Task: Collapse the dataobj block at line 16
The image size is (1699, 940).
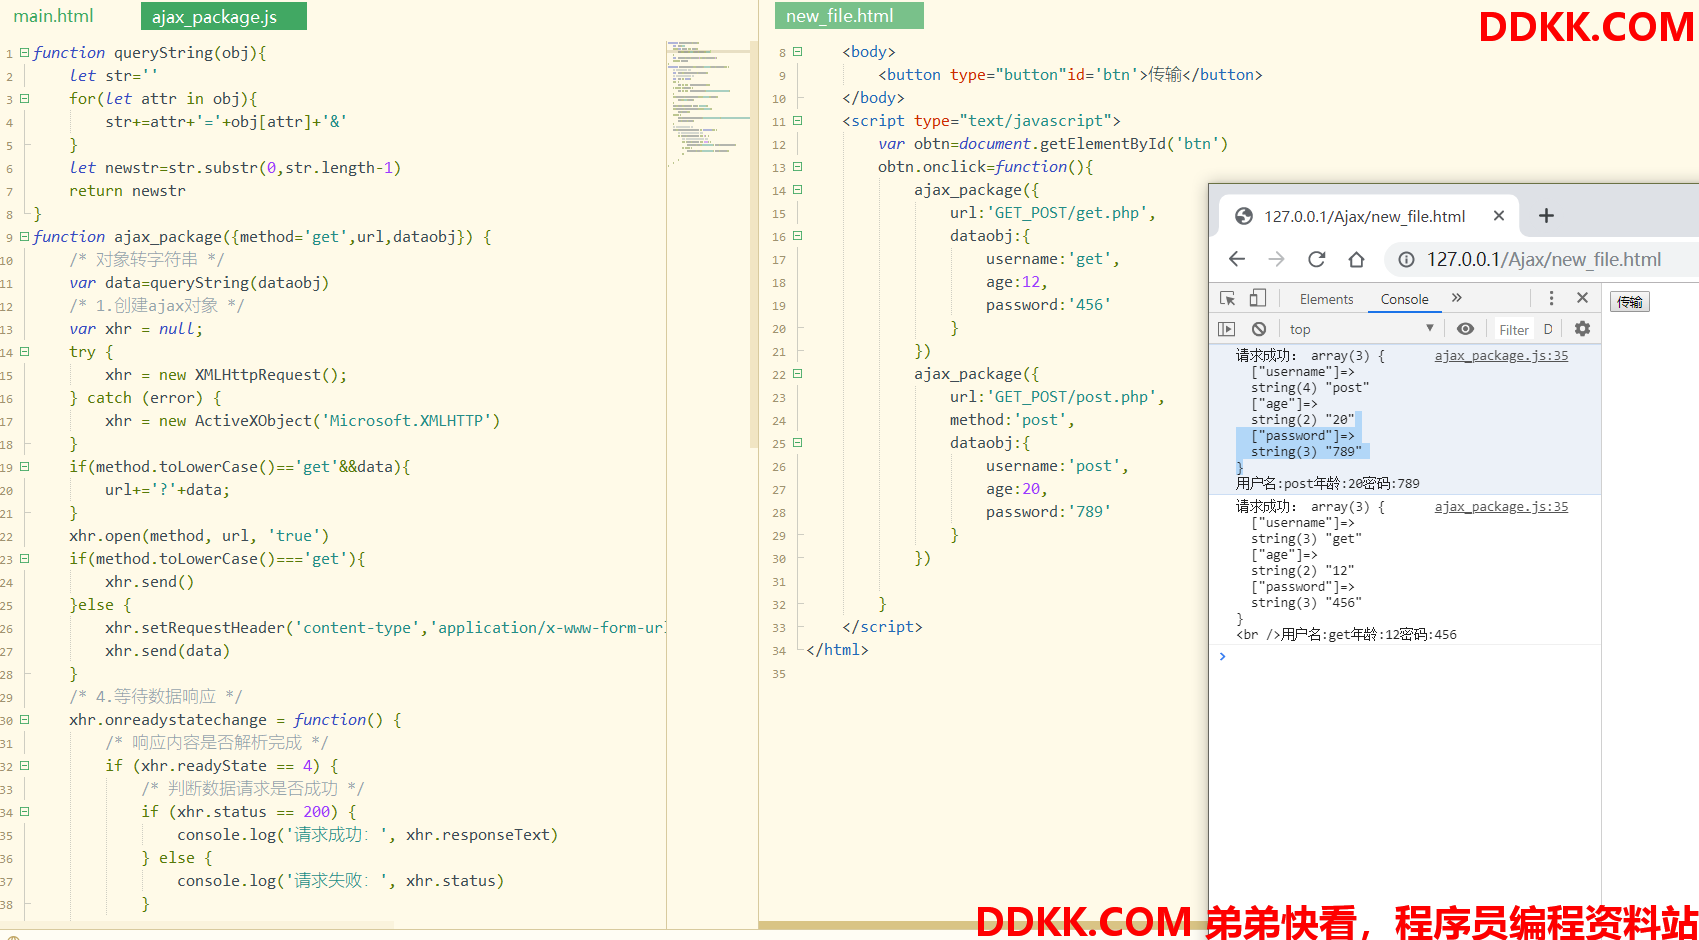Action: click(797, 236)
